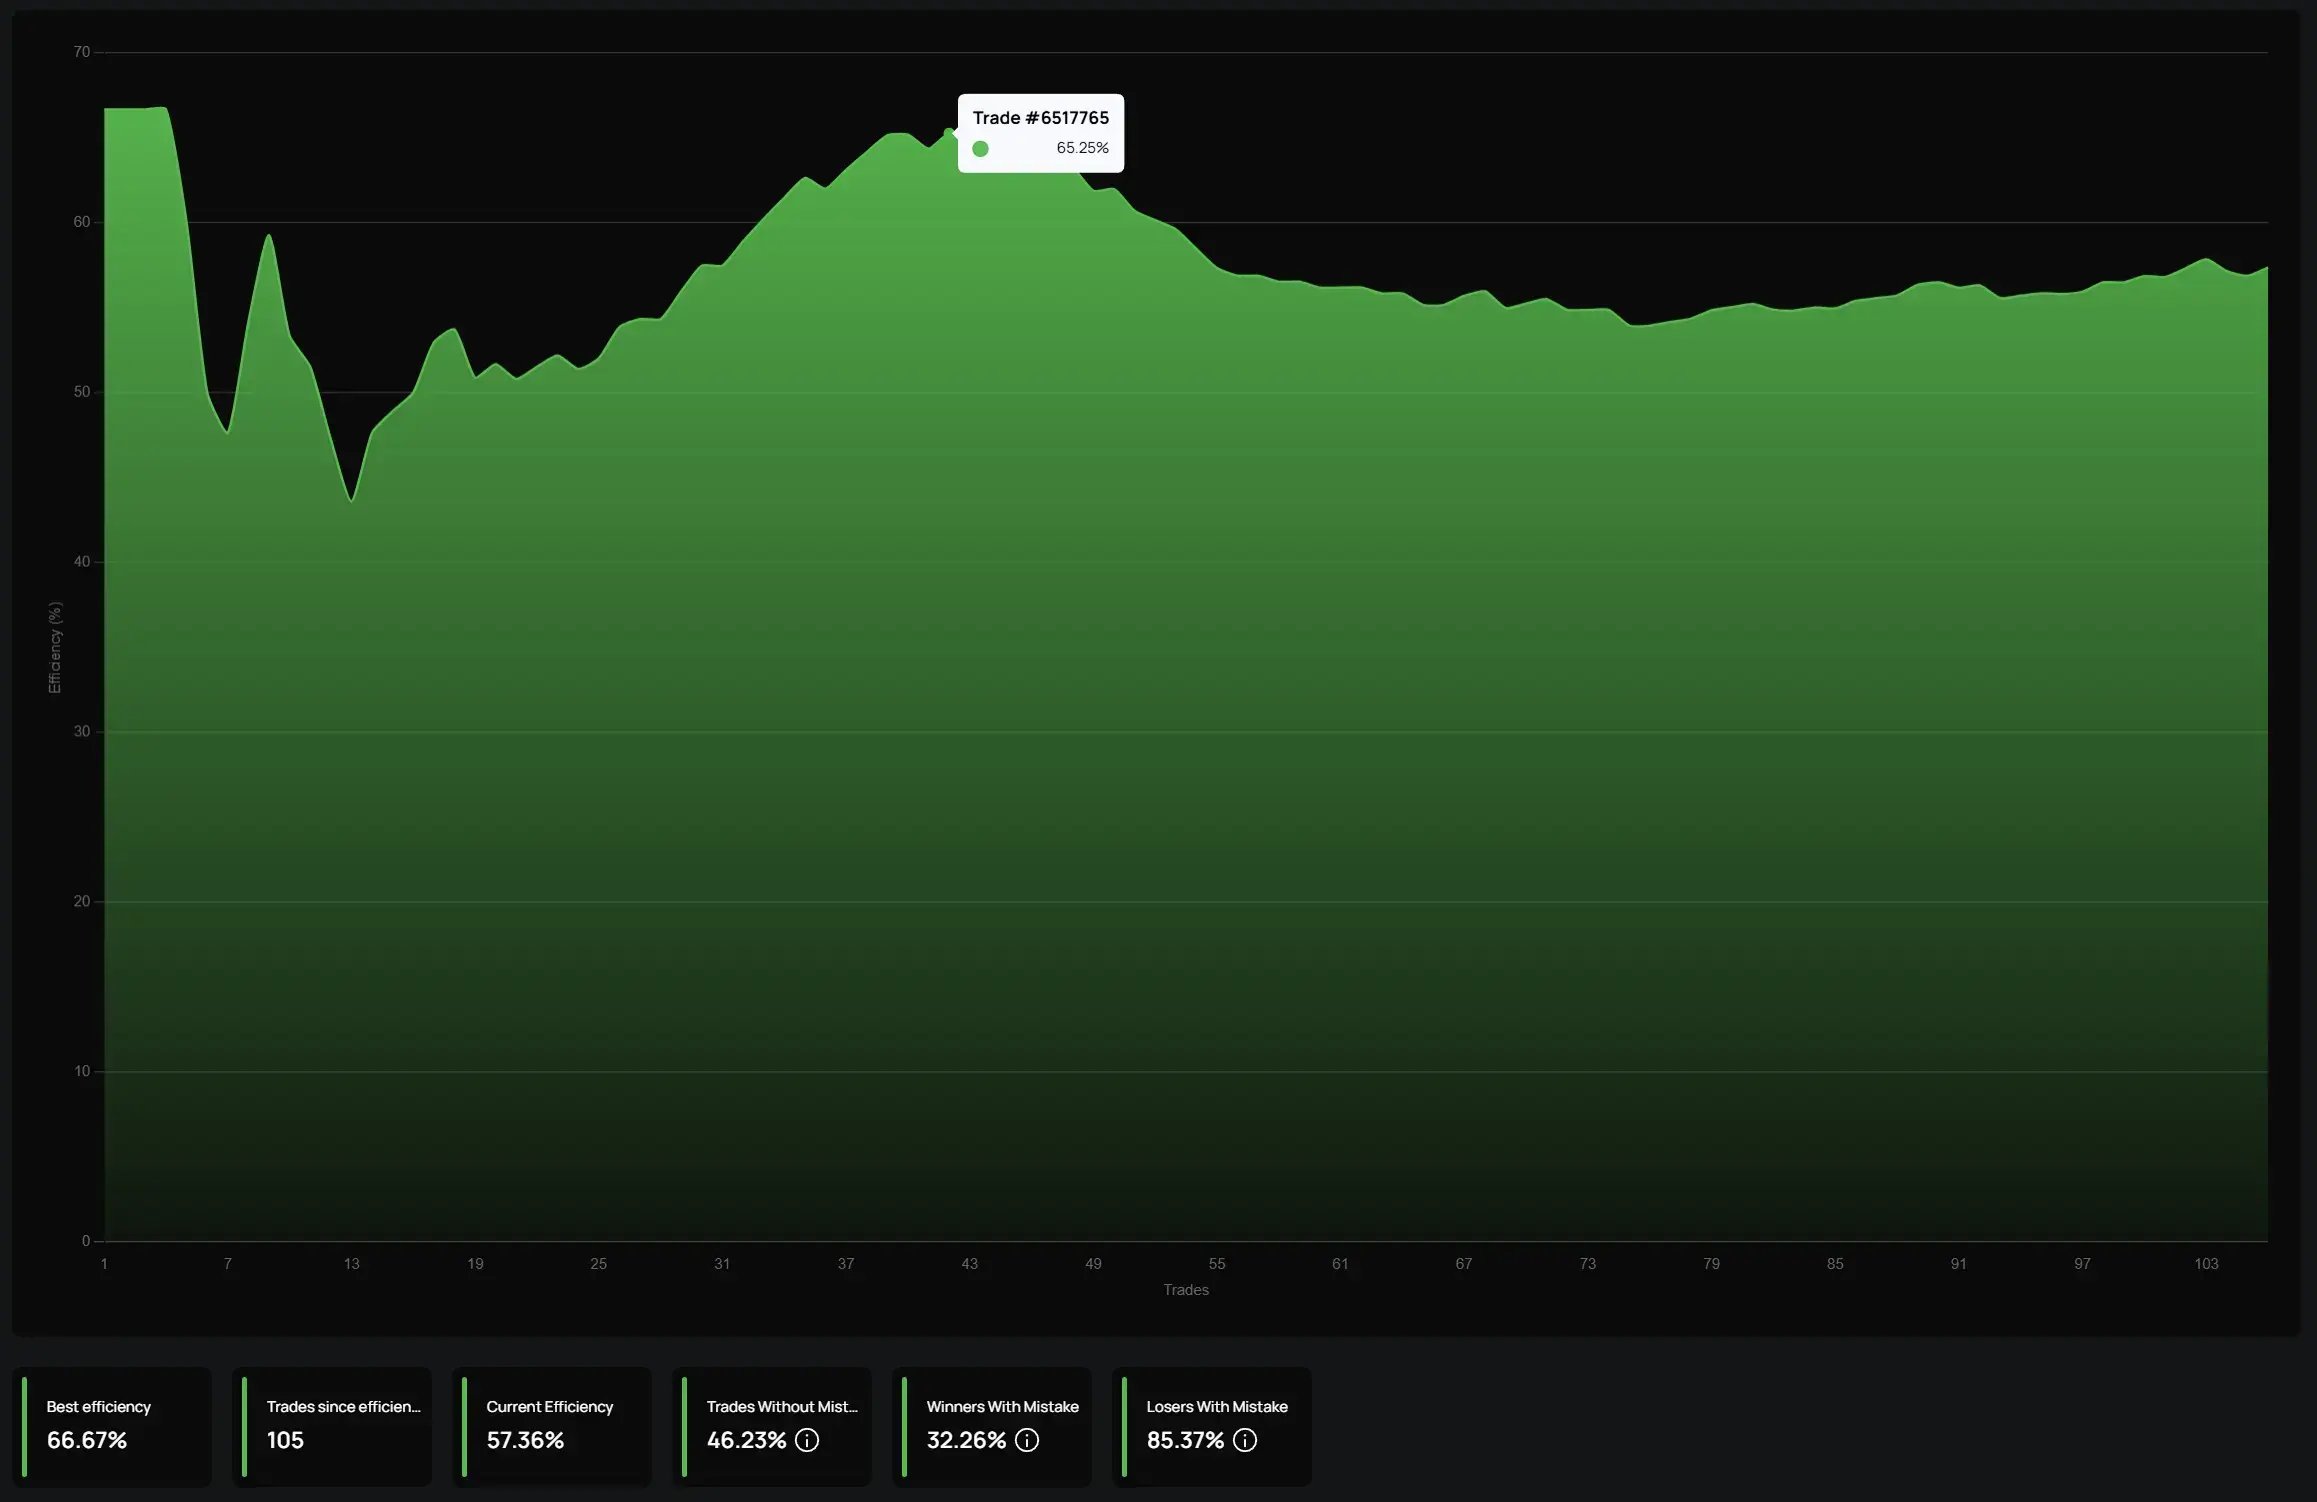This screenshot has height=1502, width=2317.
Task: Click the info icon beside Losers With Mistake
Action: click(x=1245, y=1440)
